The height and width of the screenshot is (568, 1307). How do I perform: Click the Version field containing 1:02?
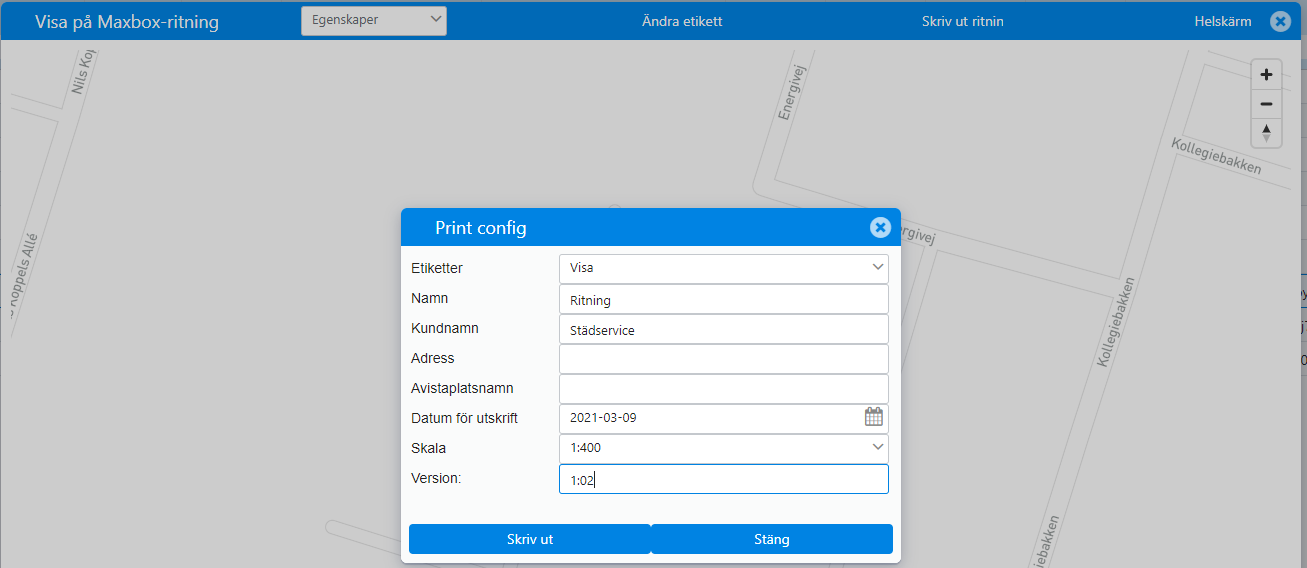pyautogui.click(x=724, y=479)
